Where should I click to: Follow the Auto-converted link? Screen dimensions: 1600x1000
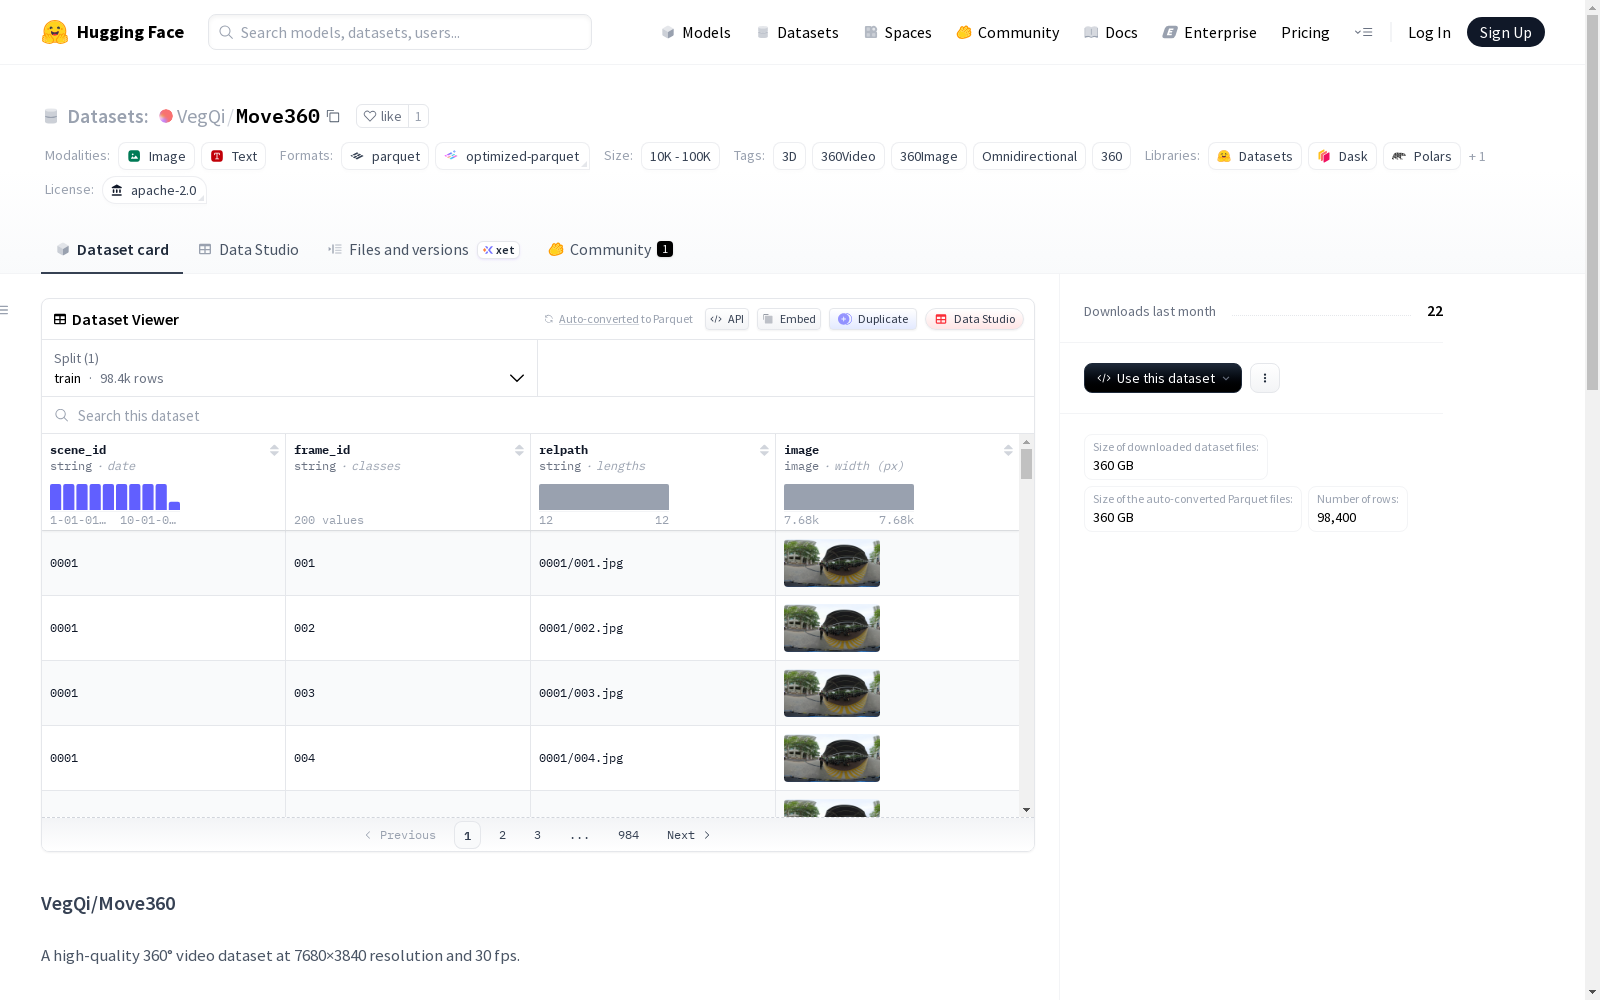(x=598, y=319)
